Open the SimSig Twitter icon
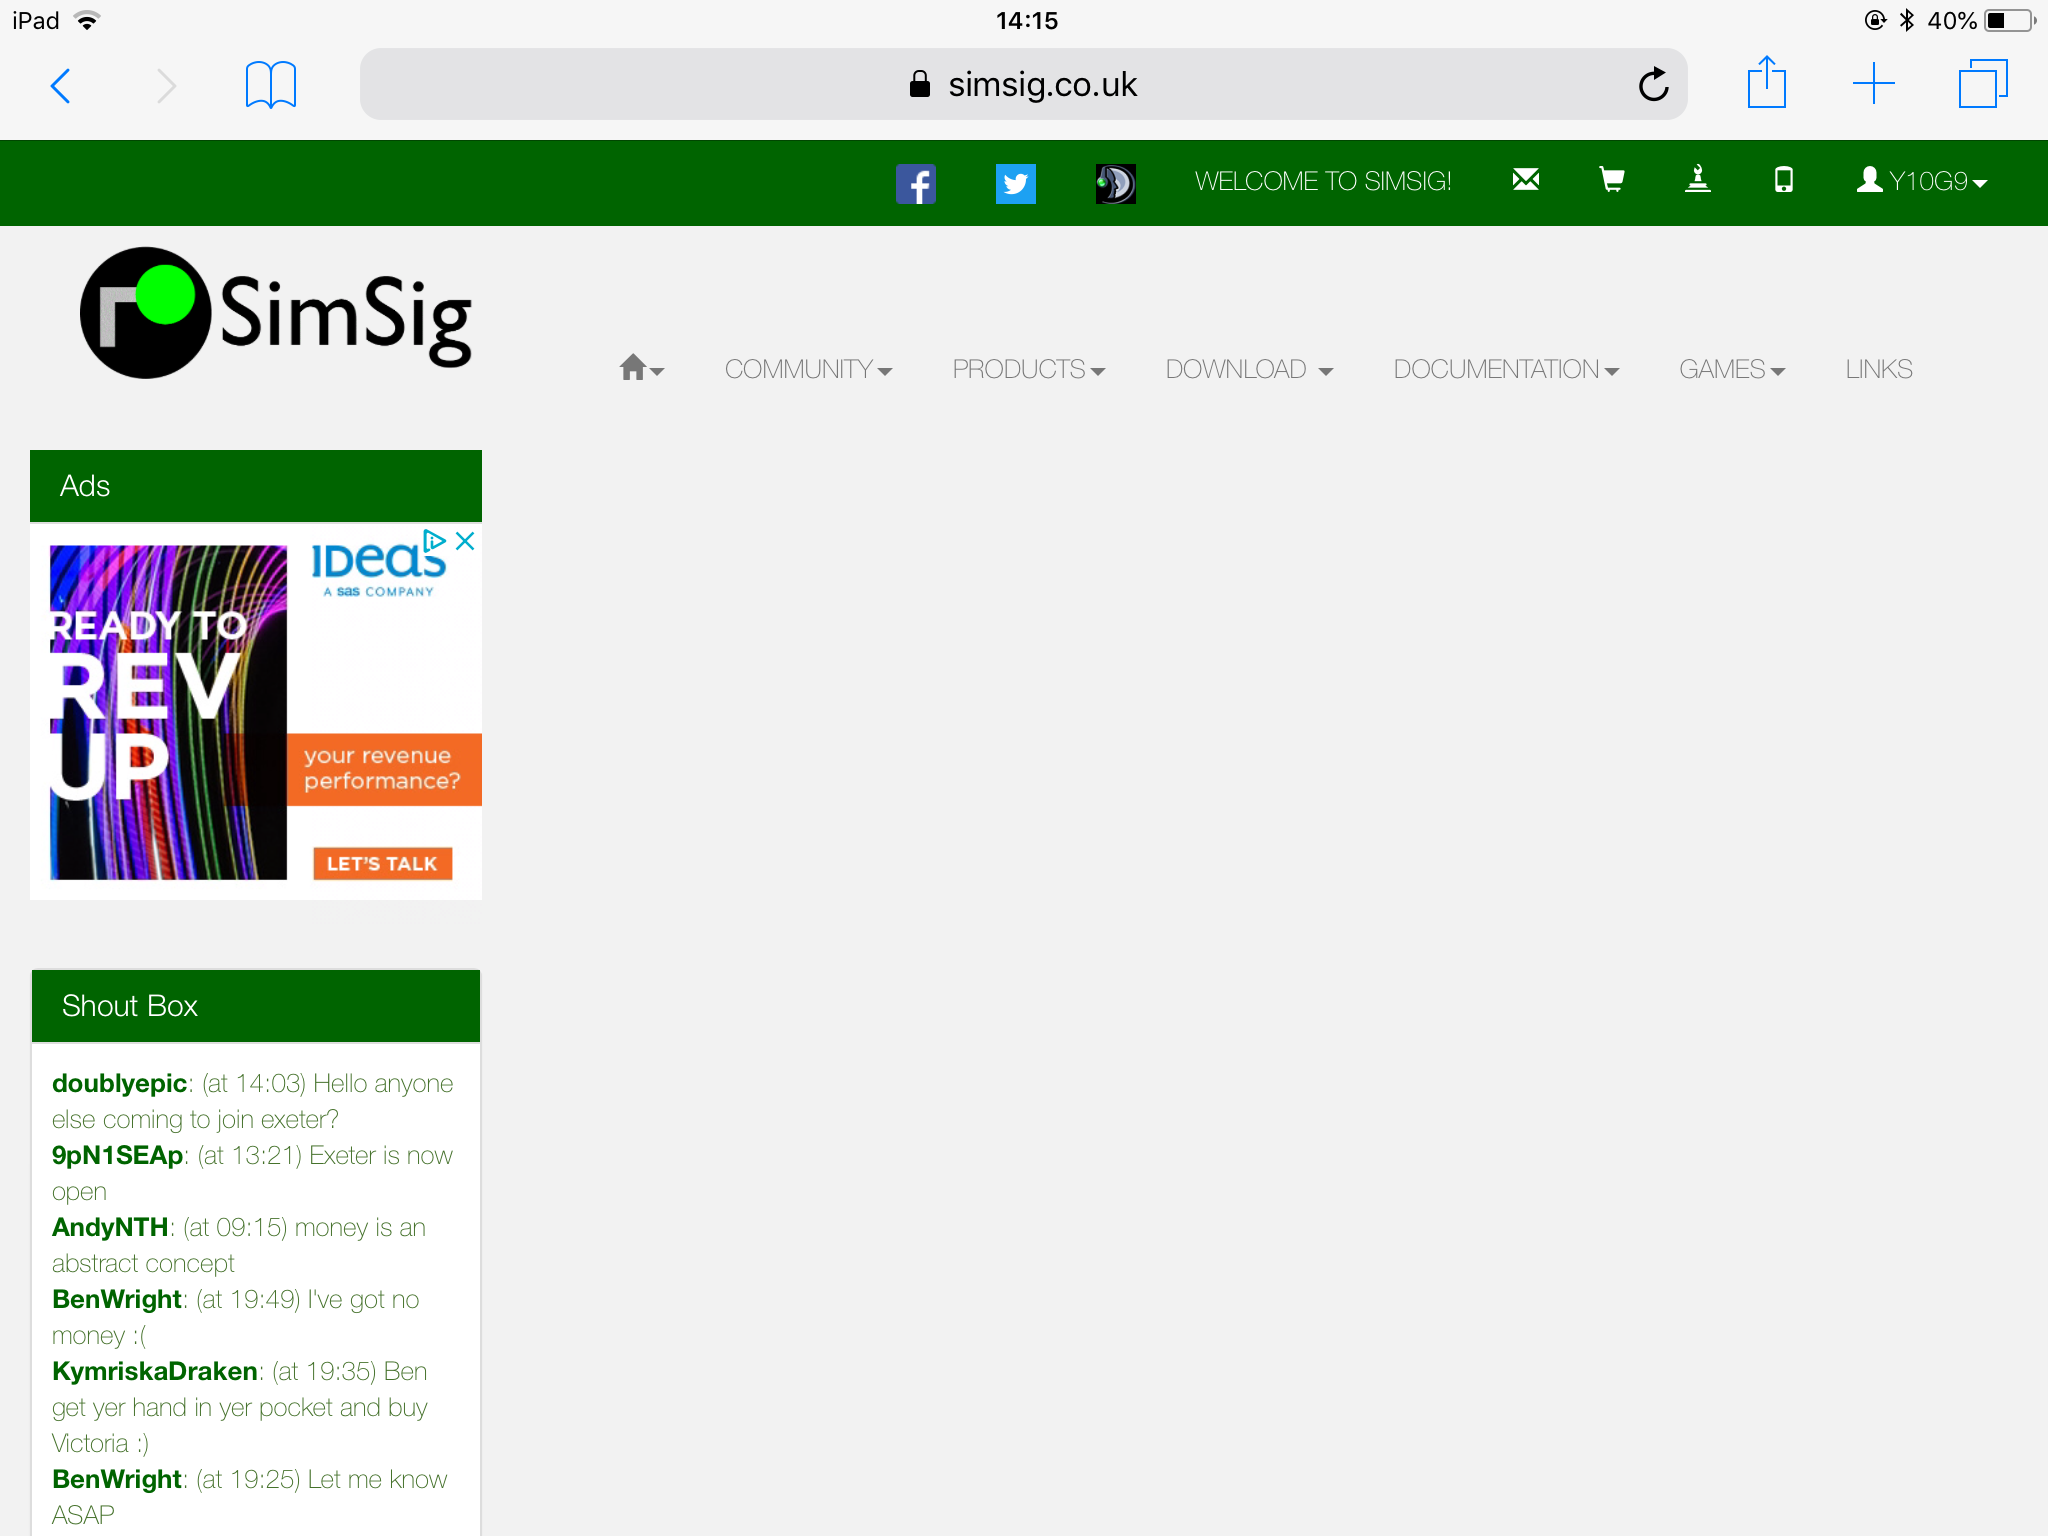The width and height of the screenshot is (2048, 1536). (x=1016, y=183)
